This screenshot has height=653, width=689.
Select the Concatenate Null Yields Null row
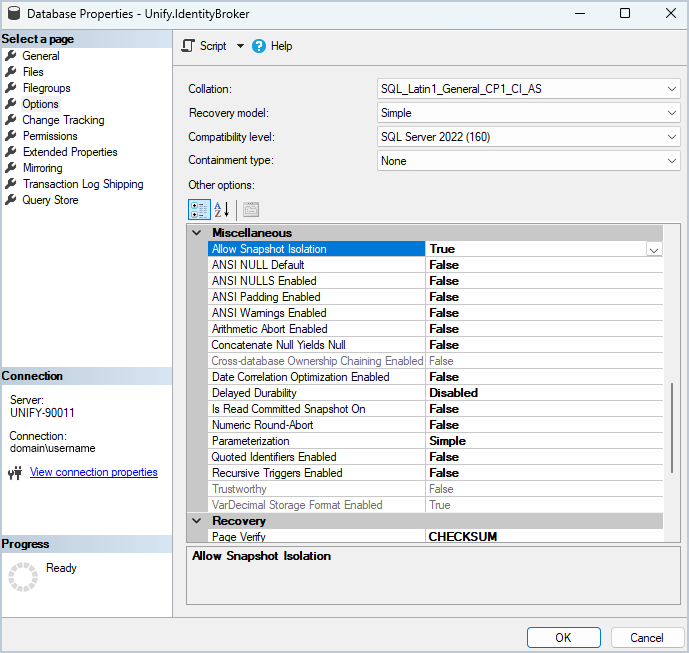pos(435,345)
